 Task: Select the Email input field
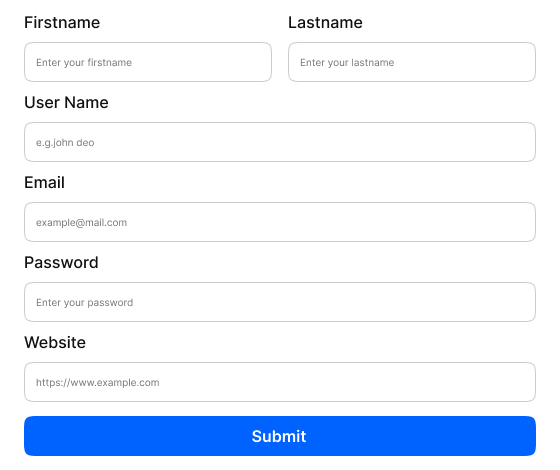[x=280, y=222]
